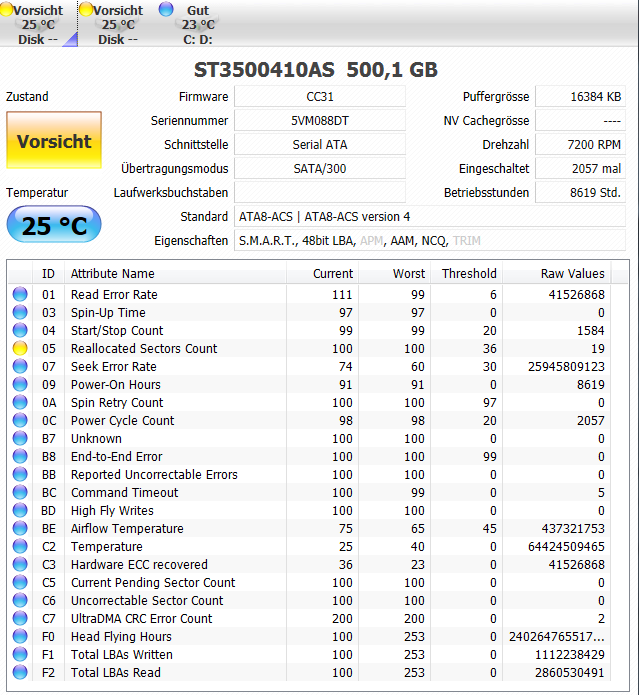639x695 pixels.
Task: Click the drive title ST3500410AS 500,1 GB
Action: (x=316, y=70)
